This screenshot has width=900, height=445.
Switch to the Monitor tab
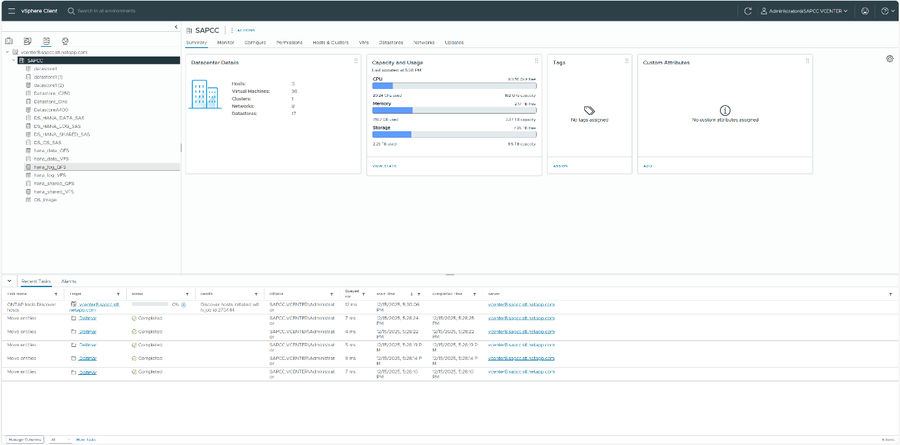pos(226,42)
